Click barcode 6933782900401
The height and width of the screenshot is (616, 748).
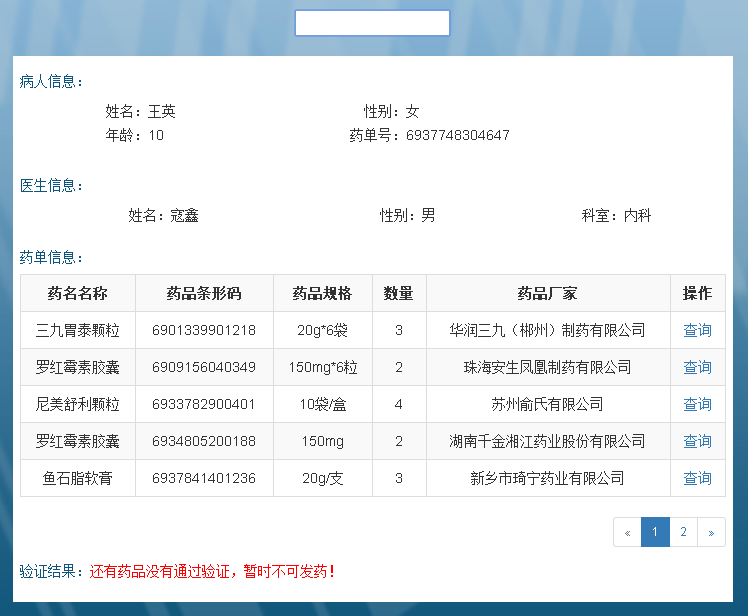tap(204, 404)
